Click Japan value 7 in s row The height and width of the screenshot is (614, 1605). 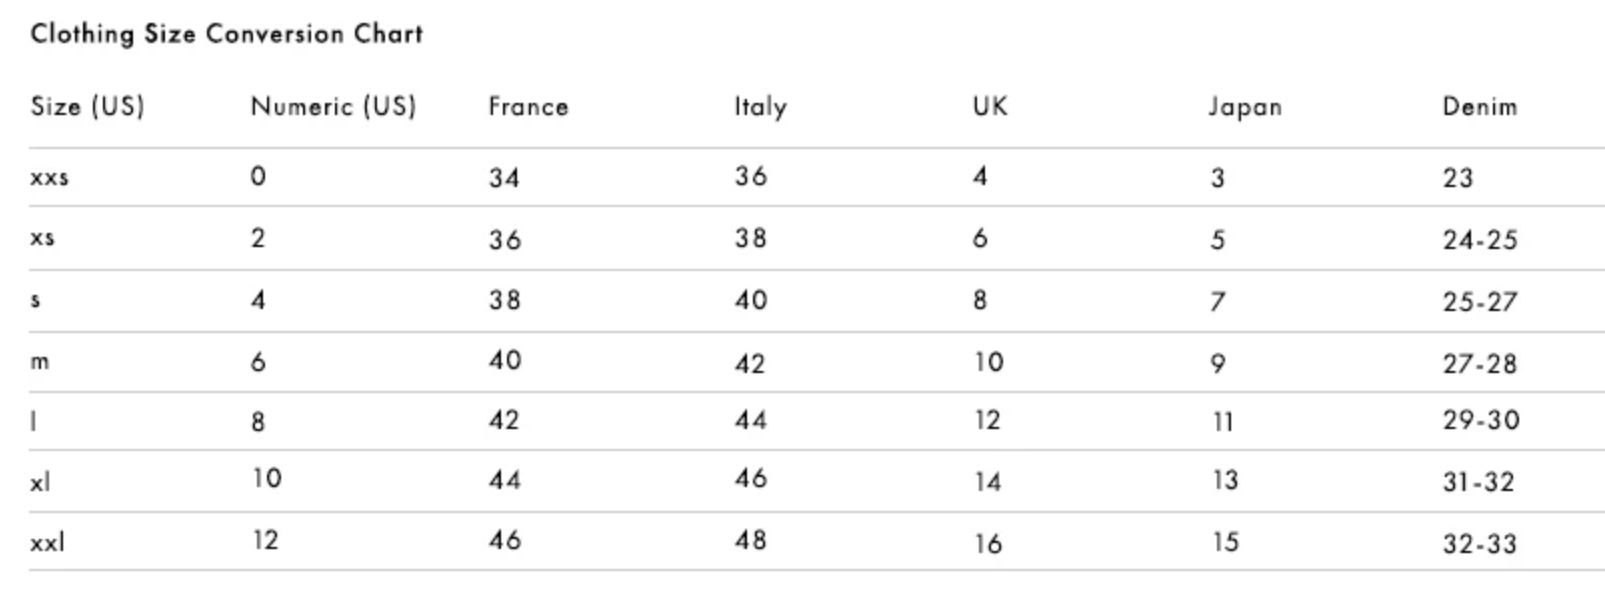point(1217,301)
